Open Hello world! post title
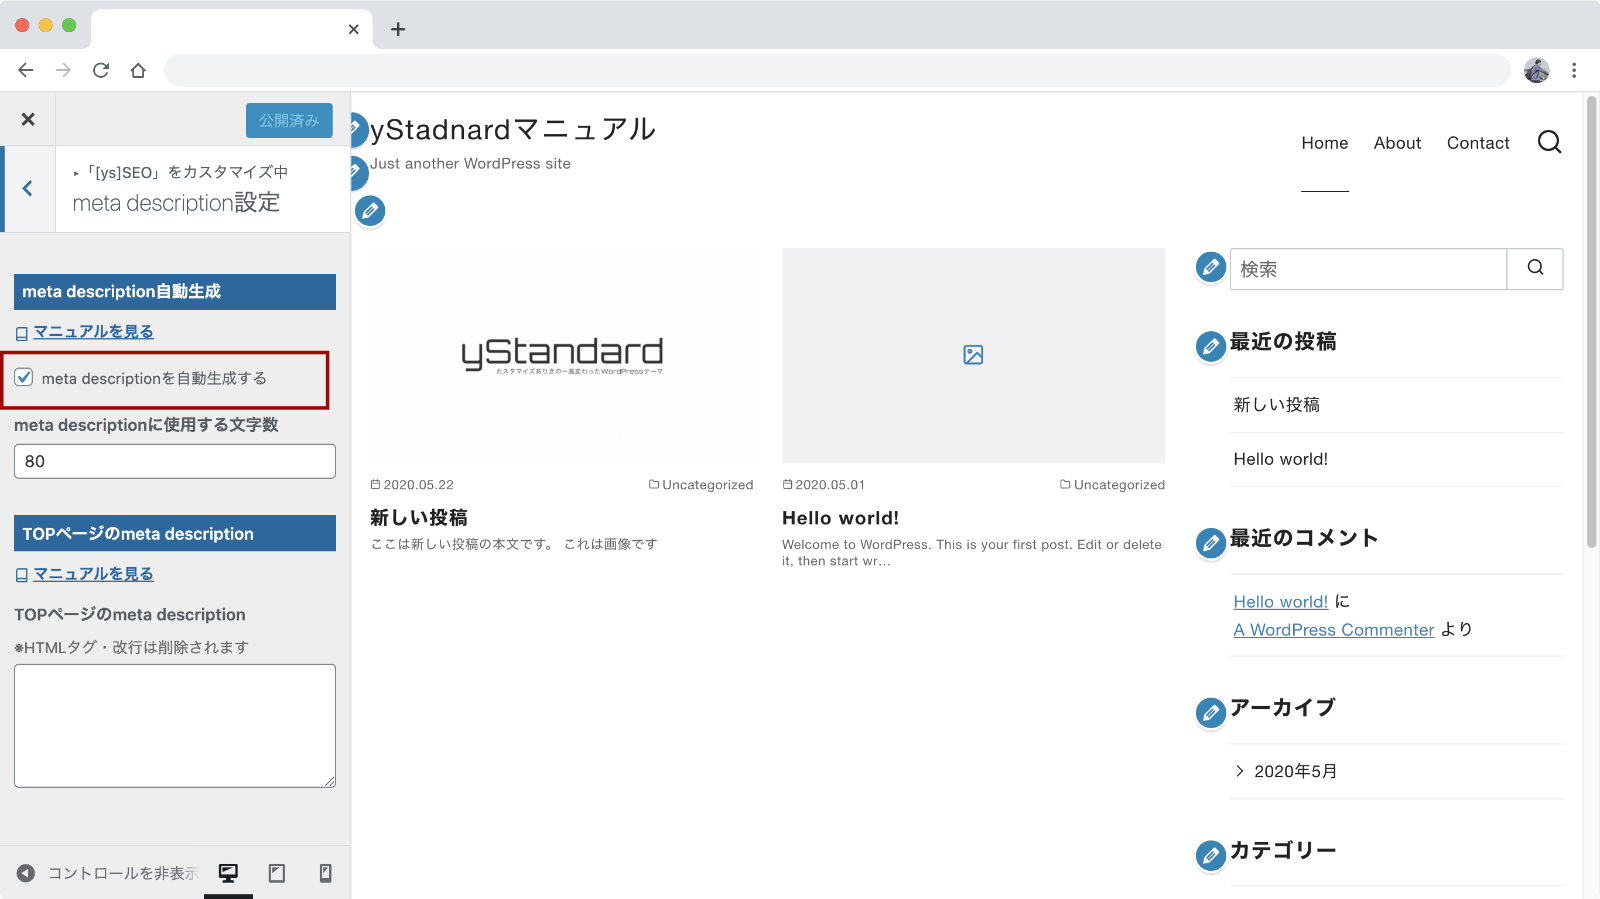The height and width of the screenshot is (899, 1600). pyautogui.click(x=840, y=518)
